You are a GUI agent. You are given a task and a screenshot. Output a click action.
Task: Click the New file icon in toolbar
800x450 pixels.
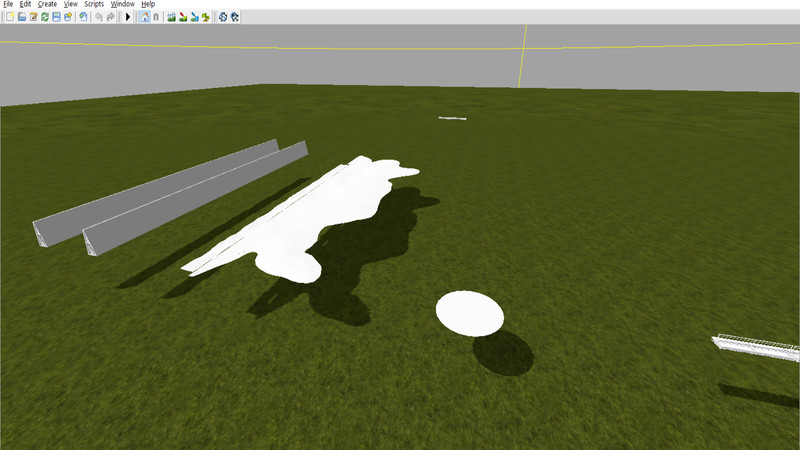click(x=10, y=17)
